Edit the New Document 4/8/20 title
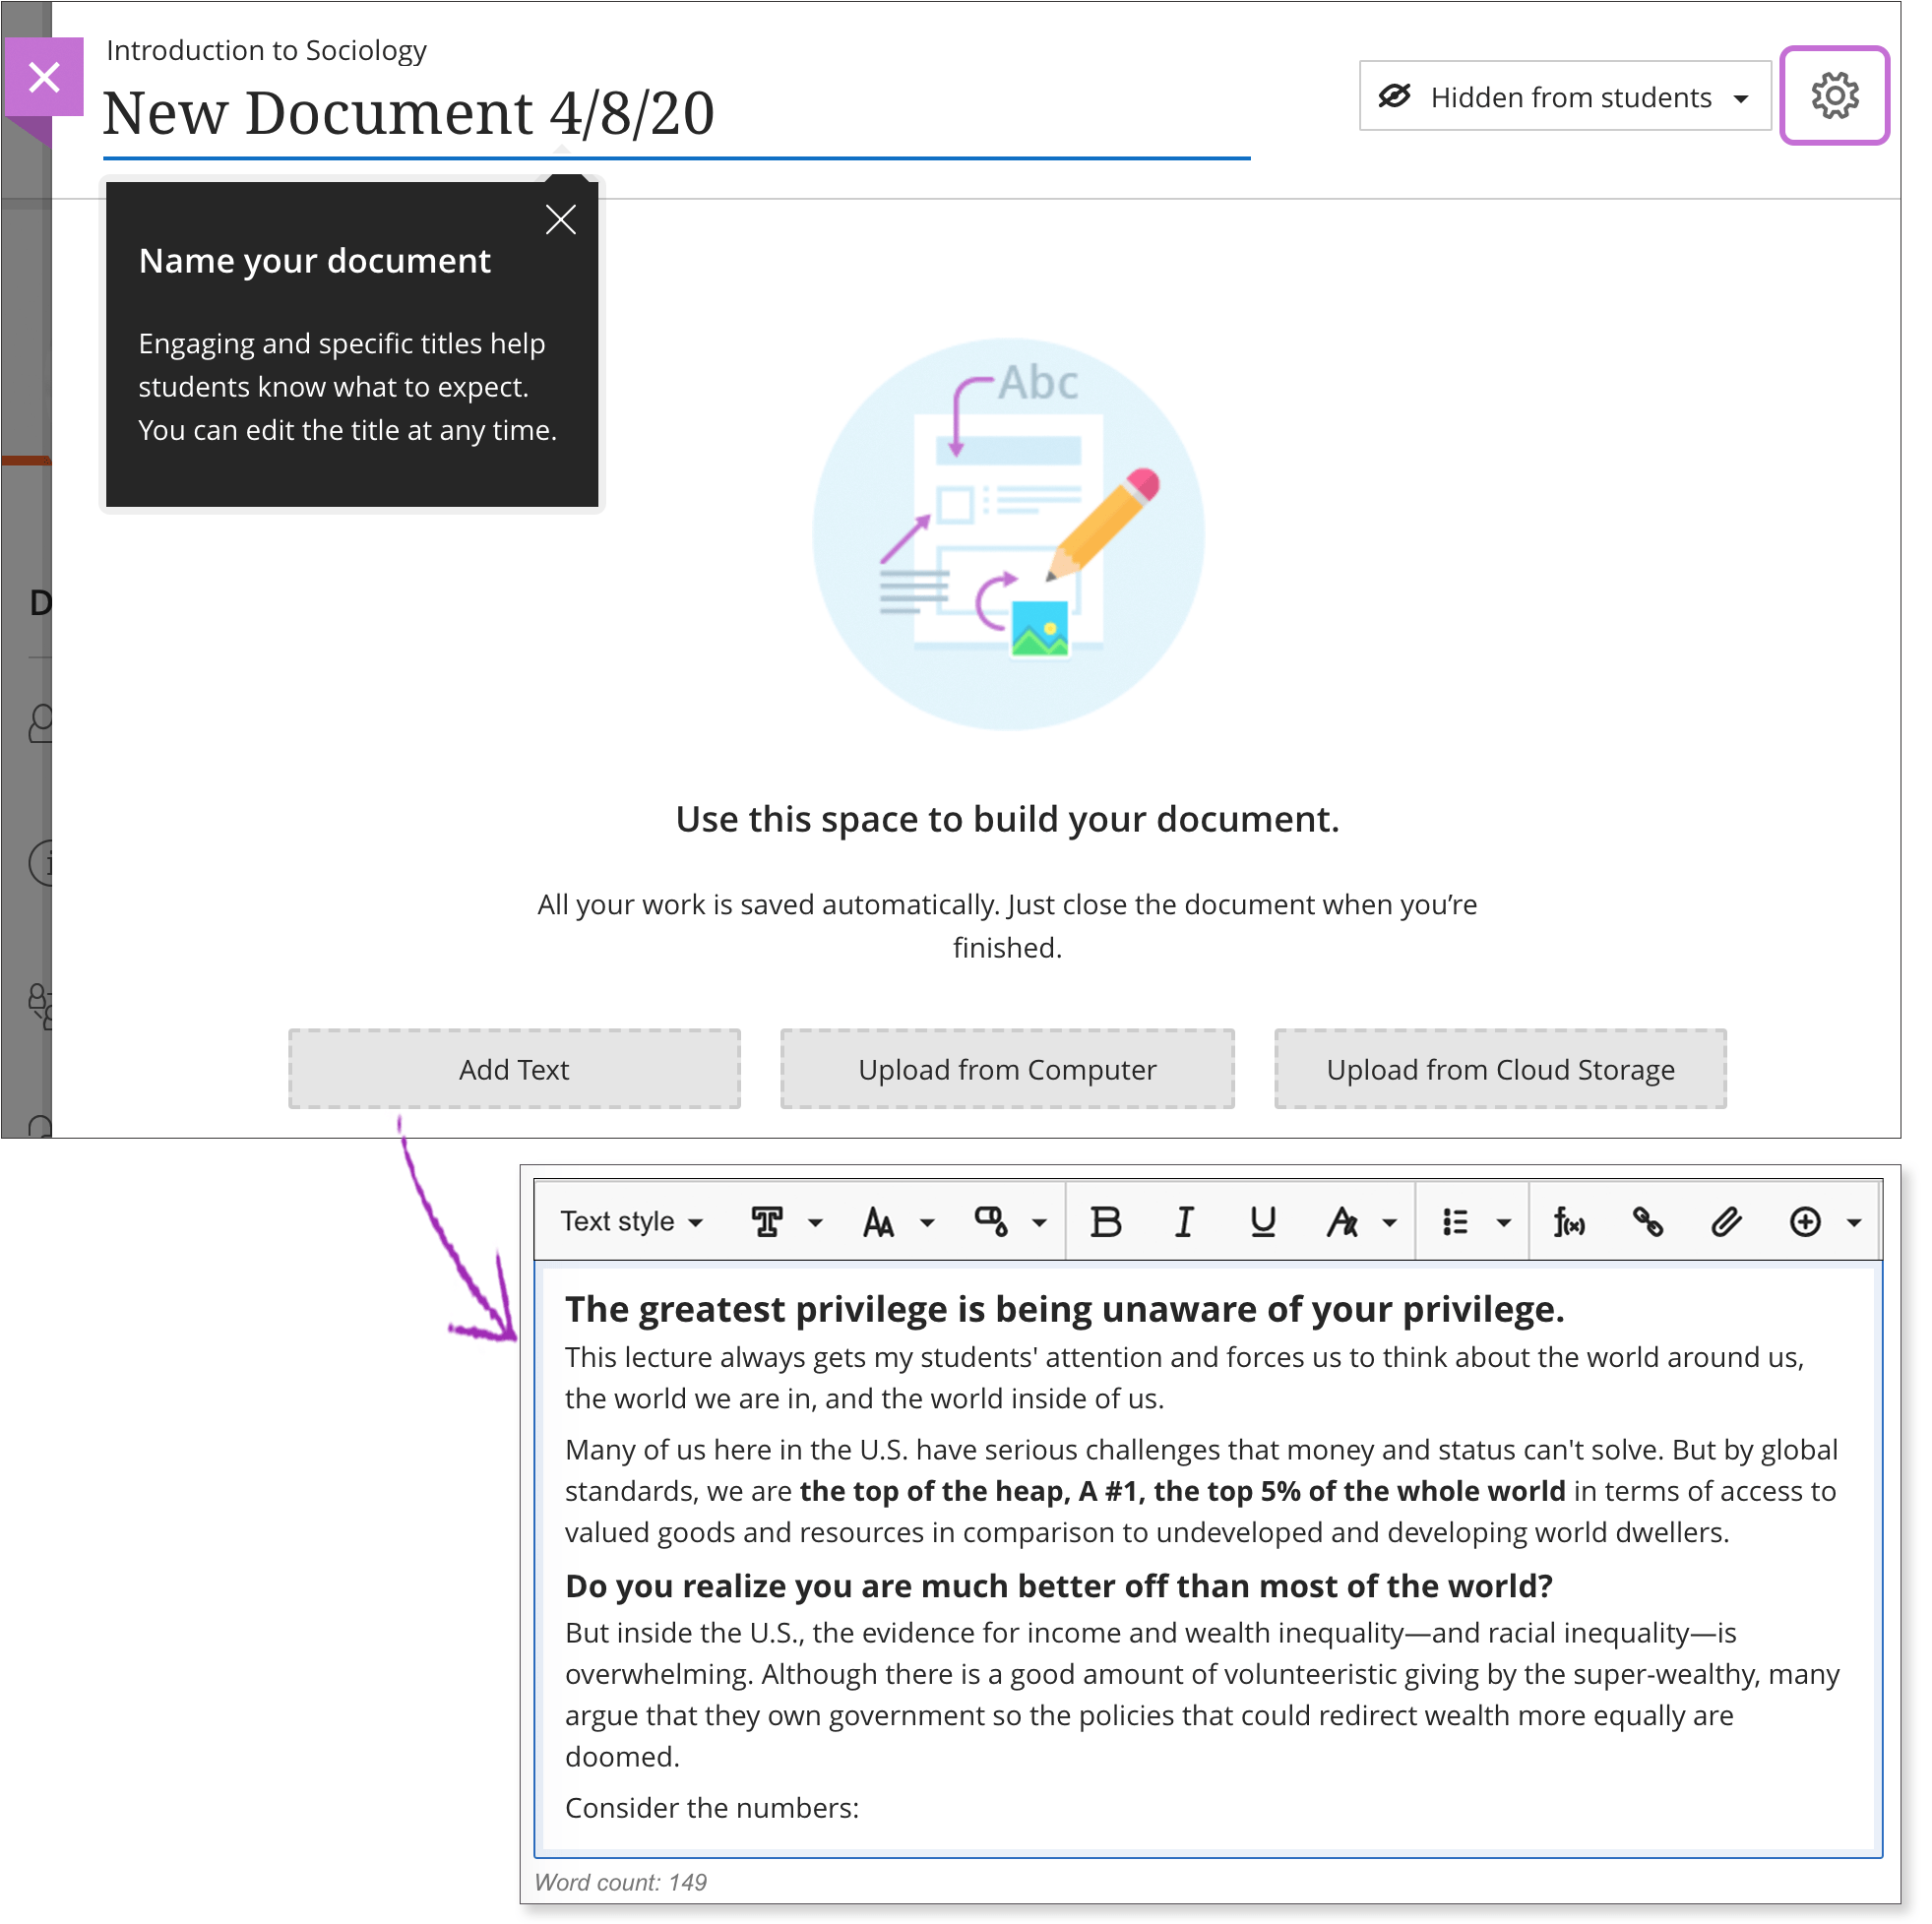This screenshot has width=1932, height=1924. coord(408,113)
